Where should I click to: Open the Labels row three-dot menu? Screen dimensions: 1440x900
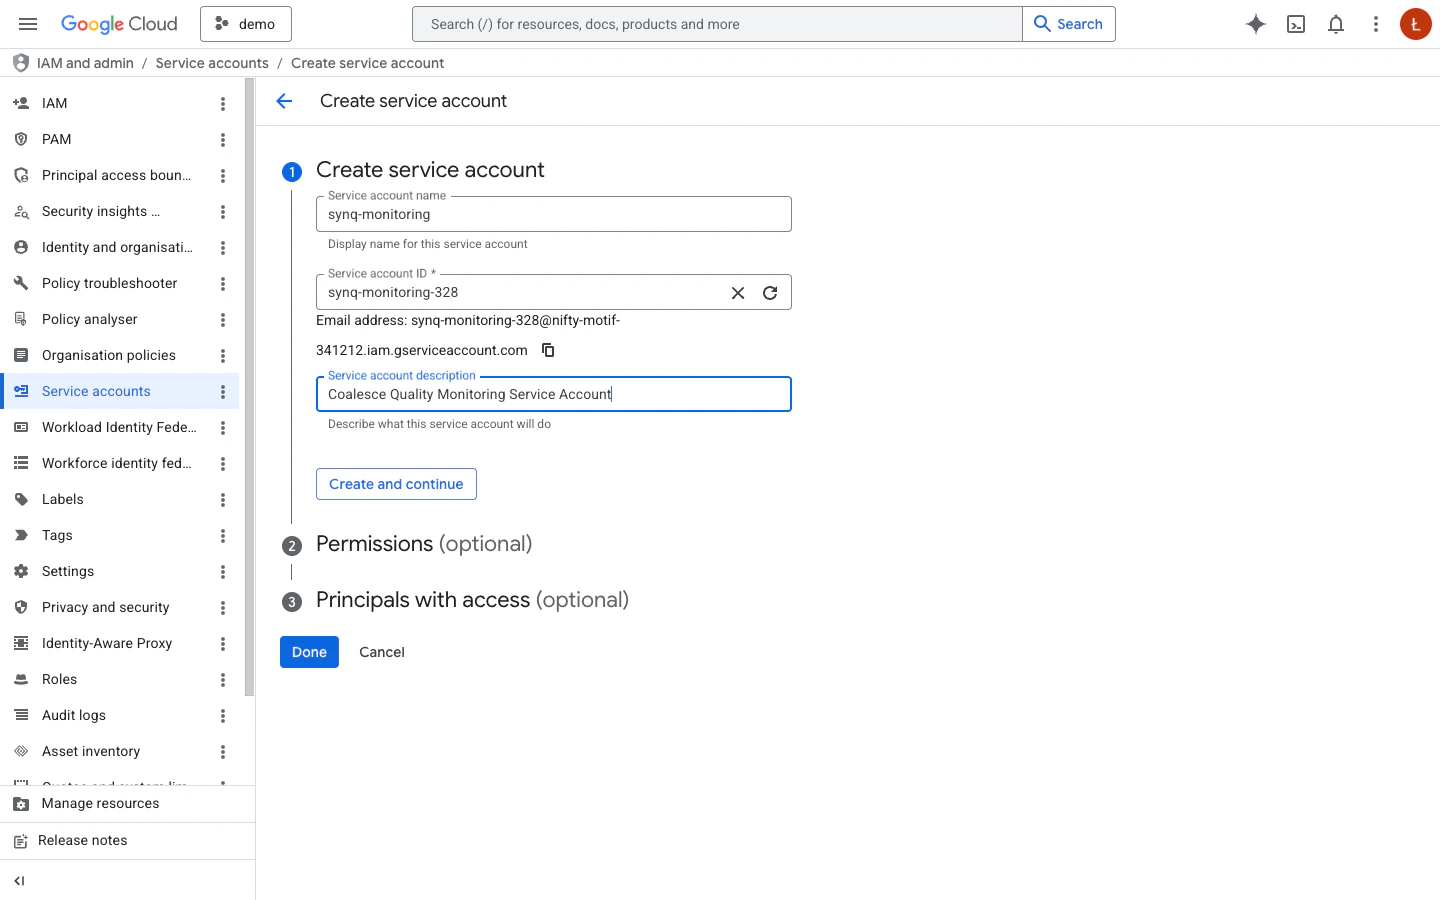click(x=223, y=499)
